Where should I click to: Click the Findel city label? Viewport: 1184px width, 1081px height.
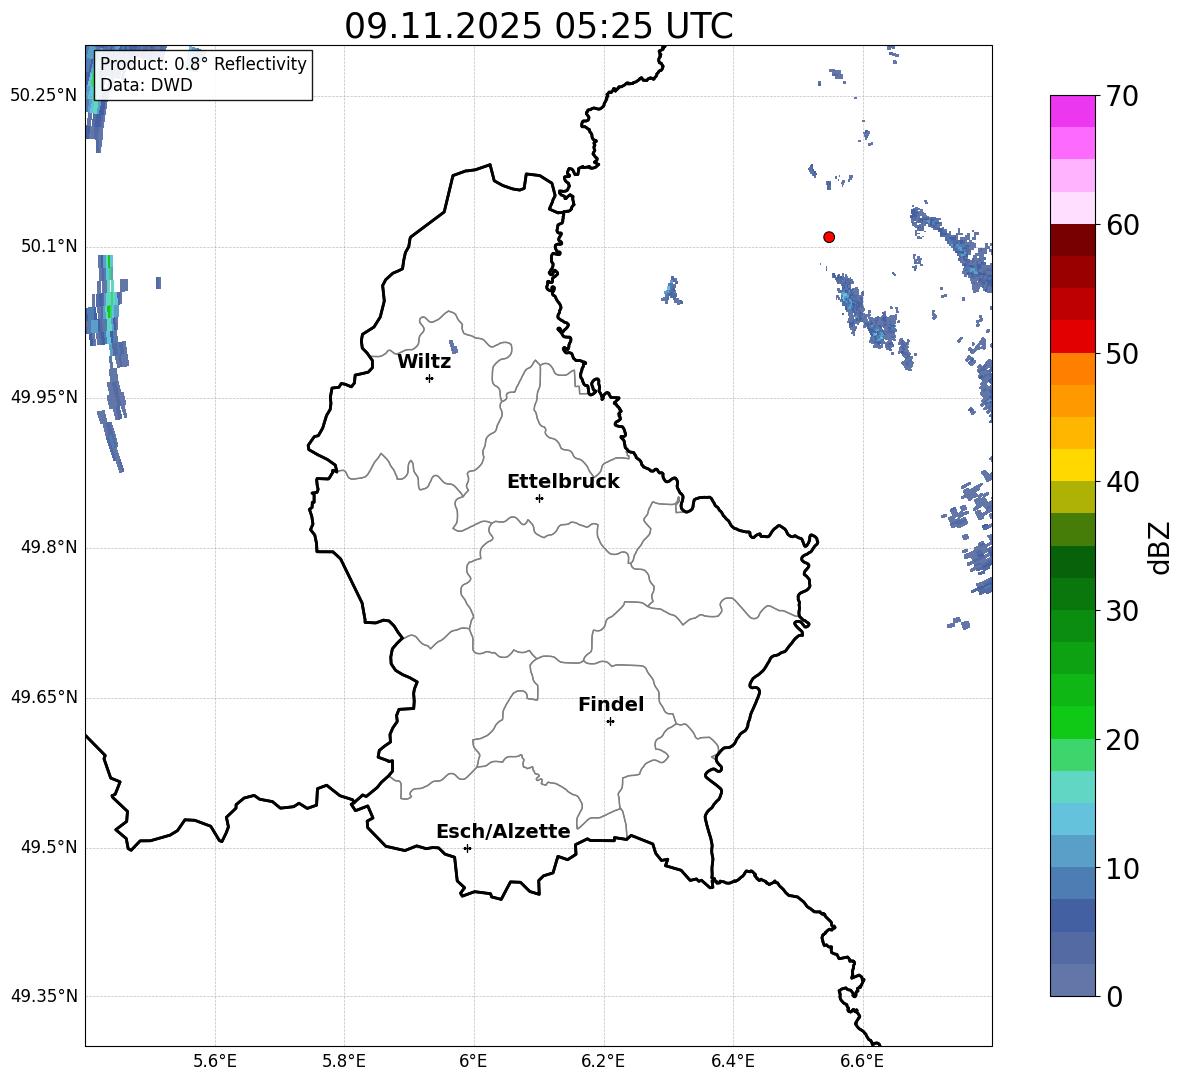pyautogui.click(x=611, y=704)
